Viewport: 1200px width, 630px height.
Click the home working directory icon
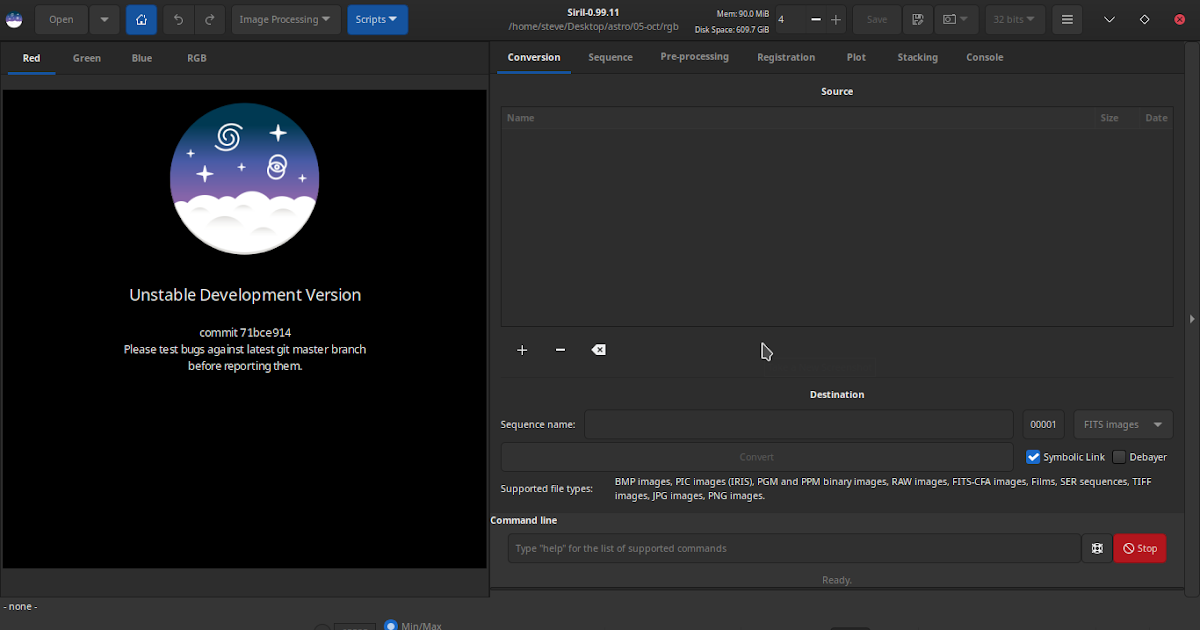tap(141, 19)
